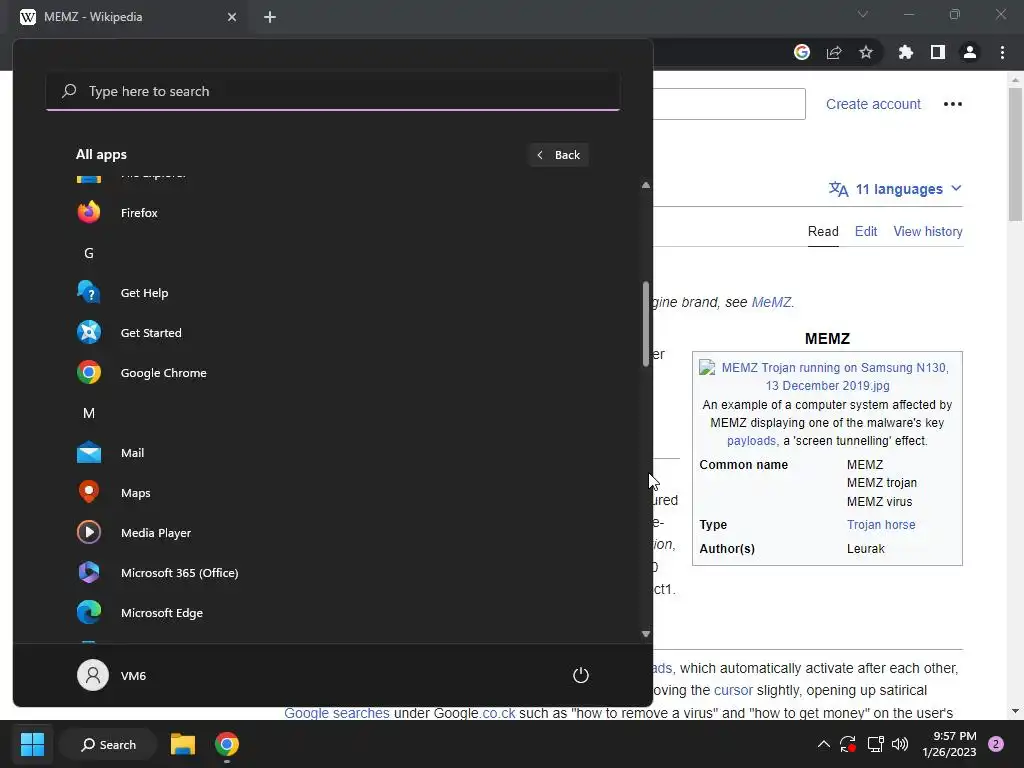
Task: Click the Chrome icon on the taskbar
Action: (227, 744)
